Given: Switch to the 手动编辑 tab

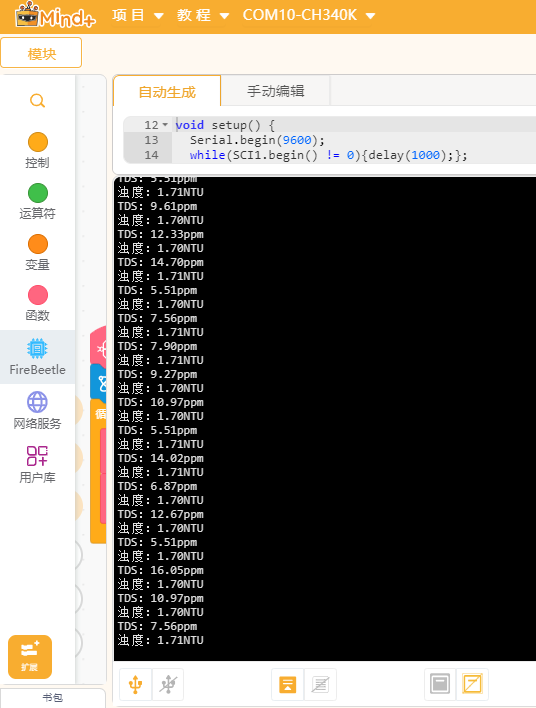Looking at the screenshot, I should point(275,91).
